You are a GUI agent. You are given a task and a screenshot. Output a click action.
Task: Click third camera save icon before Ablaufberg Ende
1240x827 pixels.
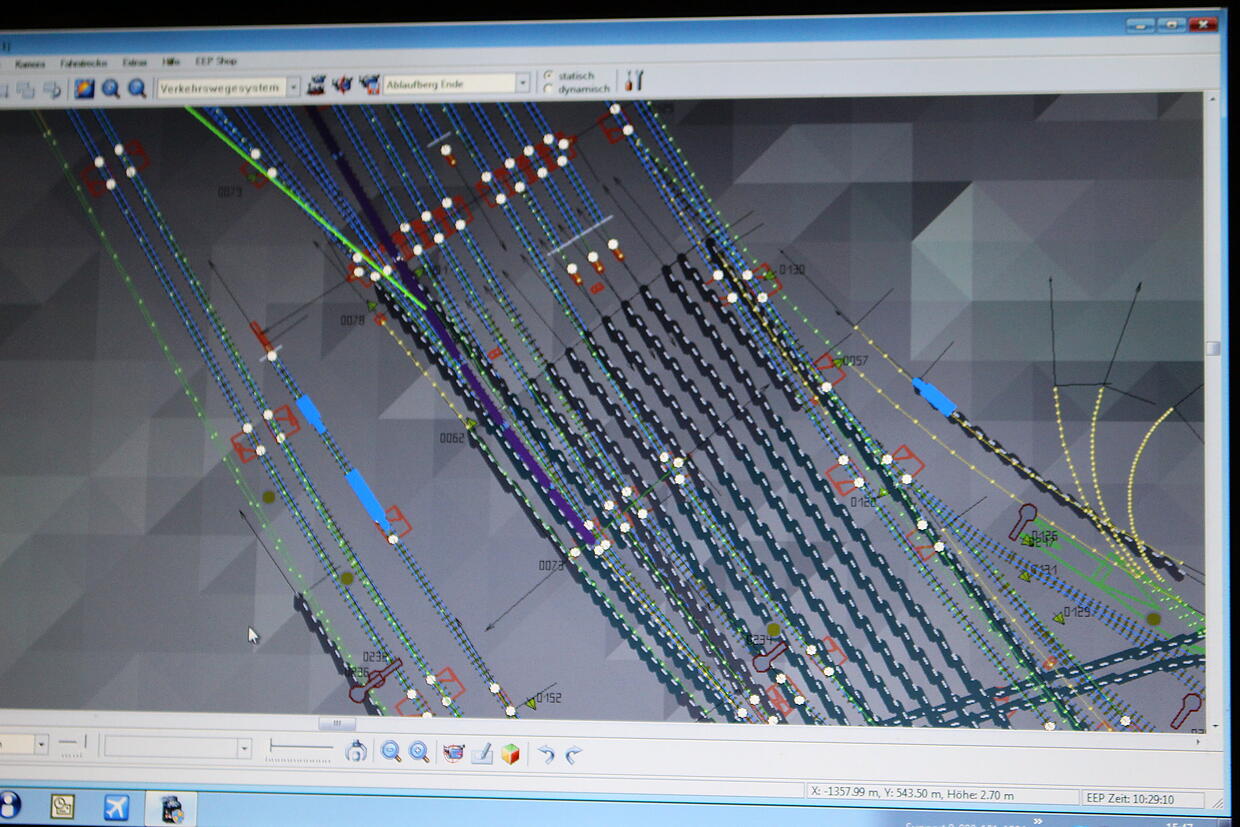coord(369,84)
